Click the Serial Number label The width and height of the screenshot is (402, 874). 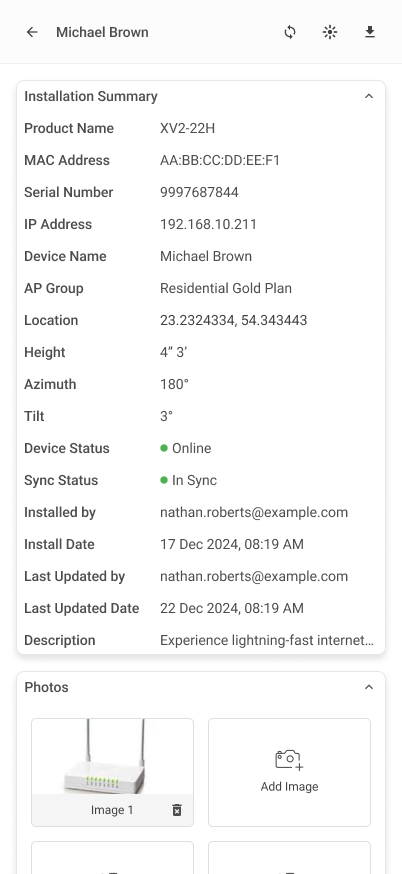tap(69, 192)
